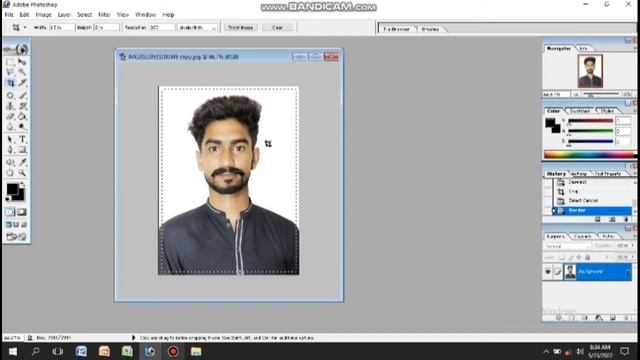
Task: Select the Blur tool
Action: click(10, 127)
